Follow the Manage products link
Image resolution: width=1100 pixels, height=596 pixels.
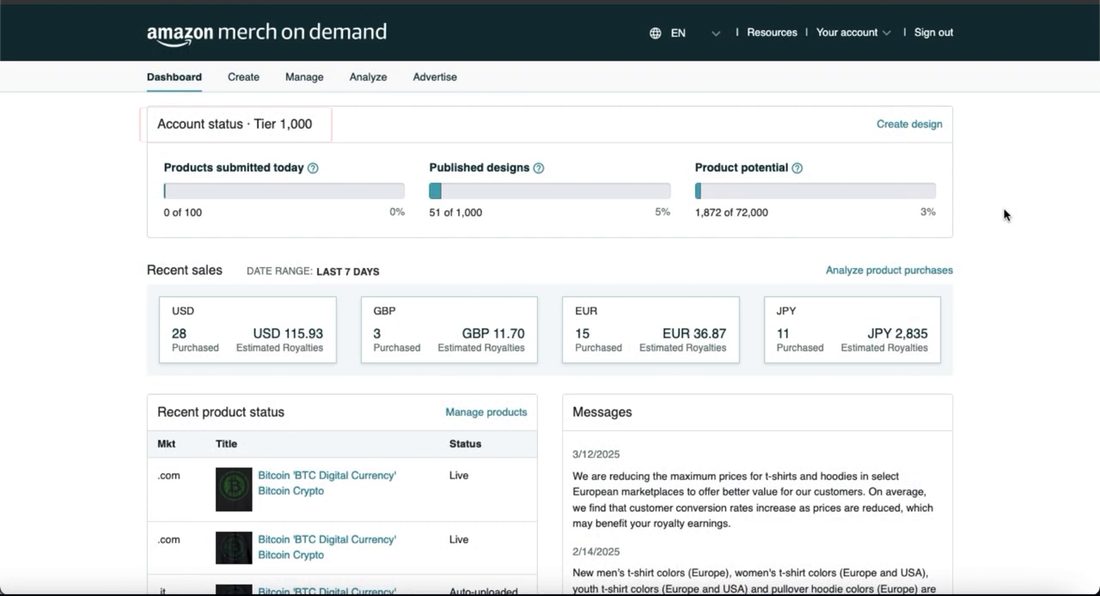486,412
